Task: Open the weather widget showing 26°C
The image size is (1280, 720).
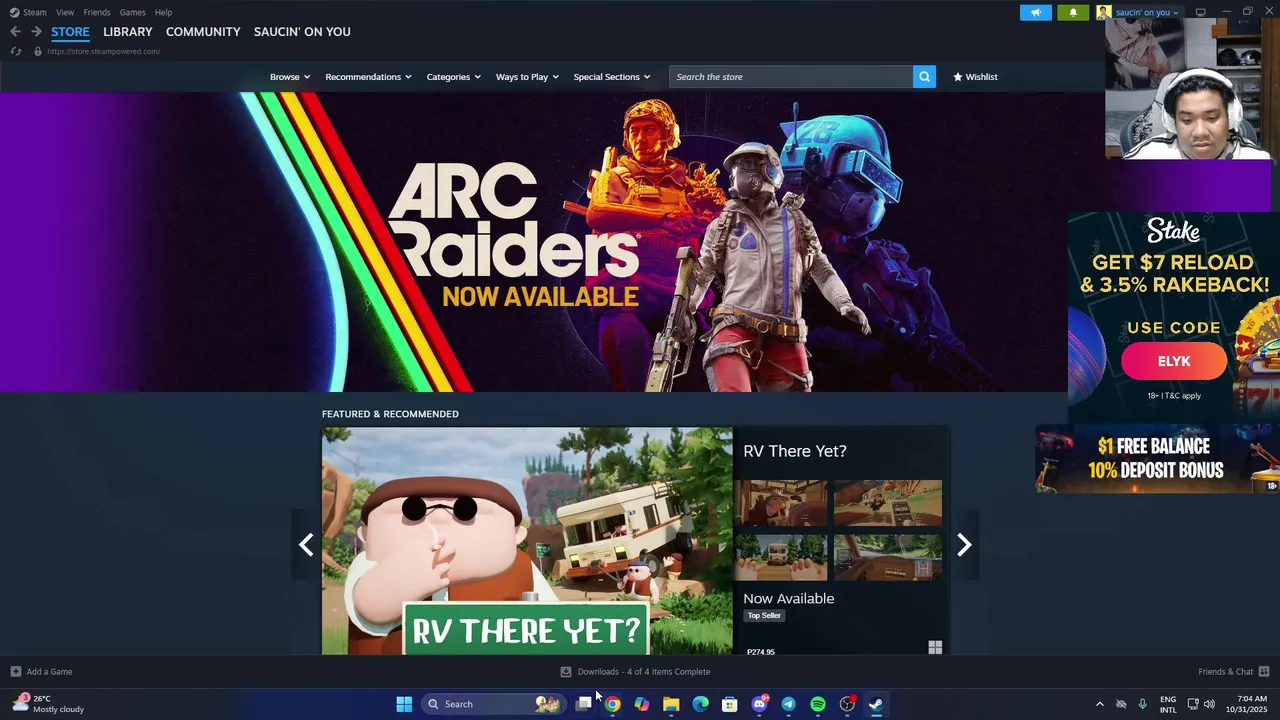Action: (48, 704)
